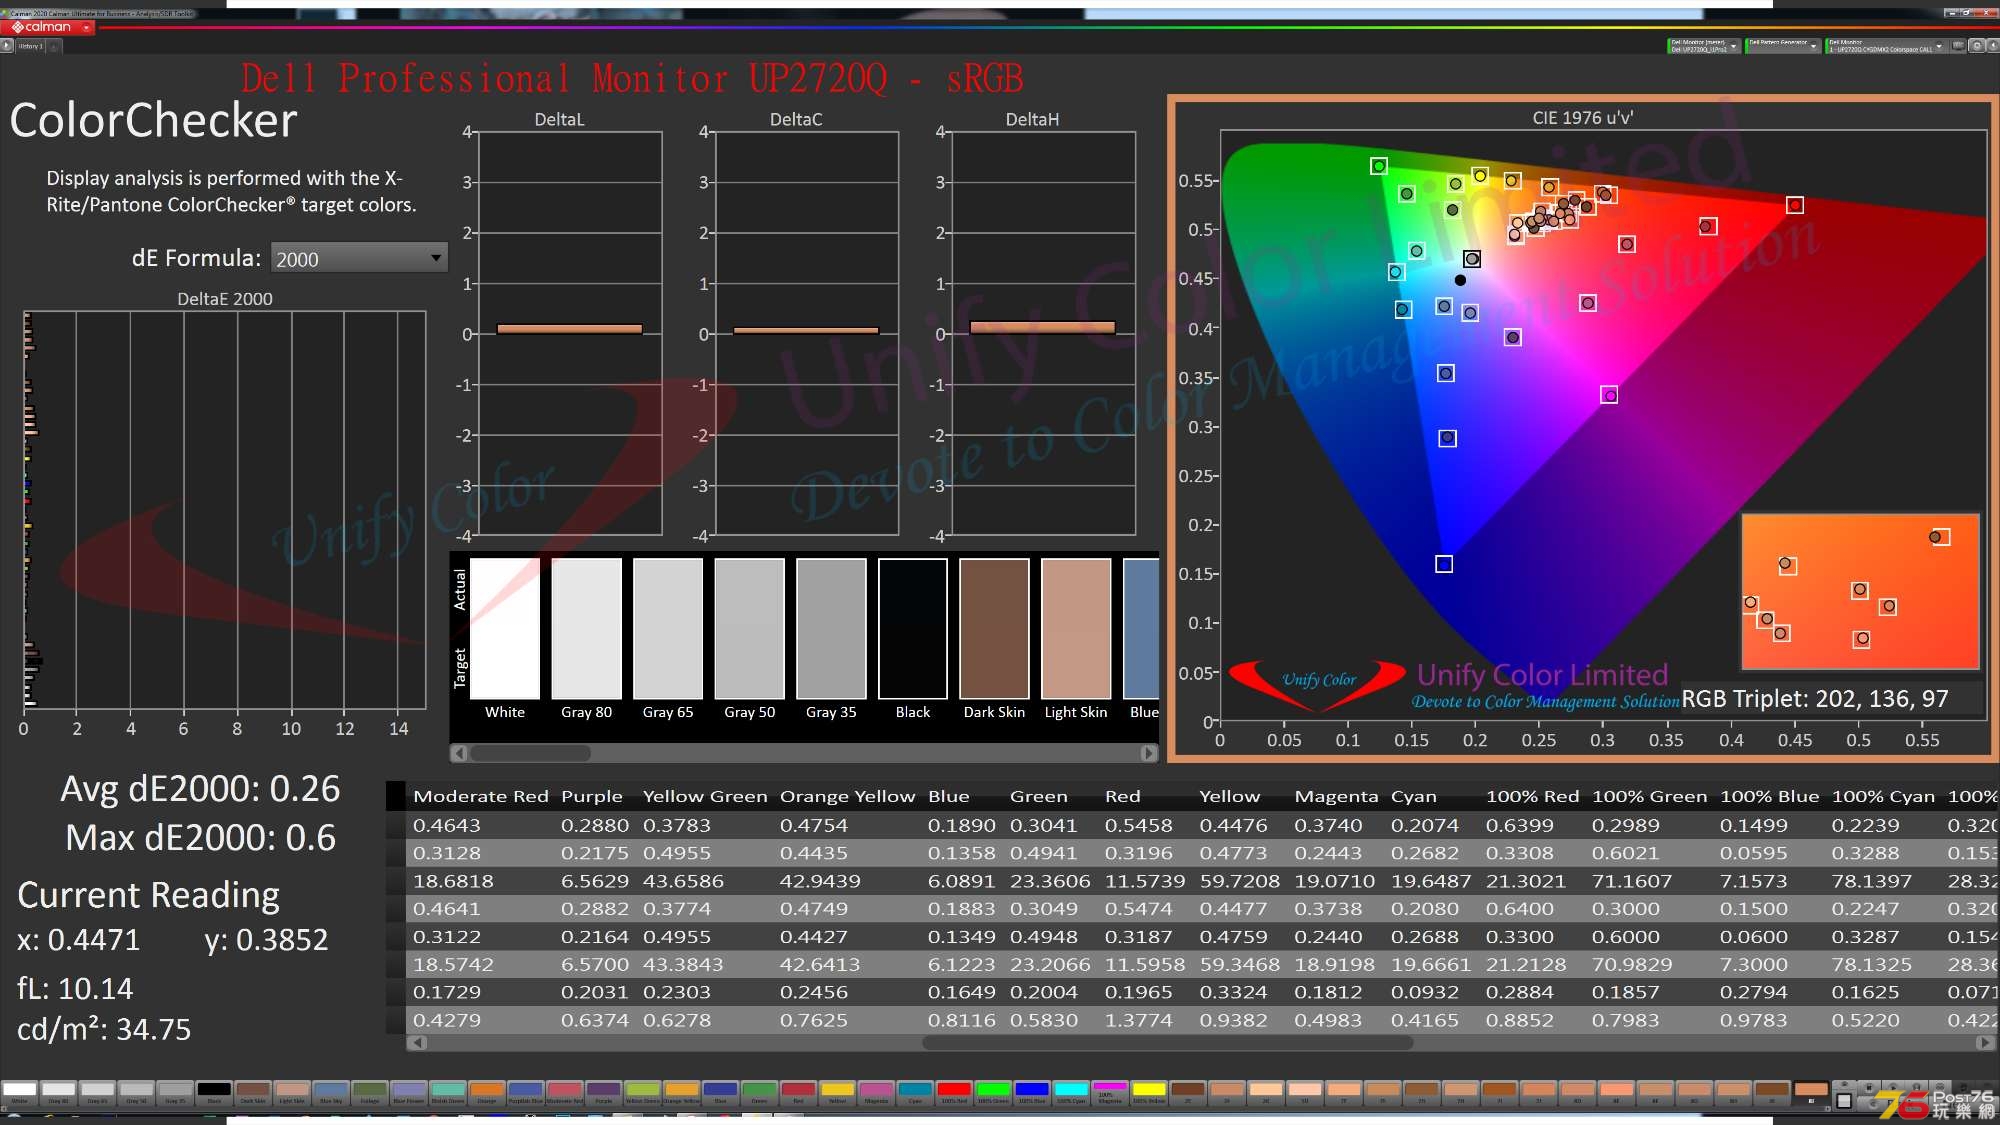This screenshot has width=2000, height=1125.
Task: Click the Magenta swatch in bottom bar
Action: point(876,1092)
